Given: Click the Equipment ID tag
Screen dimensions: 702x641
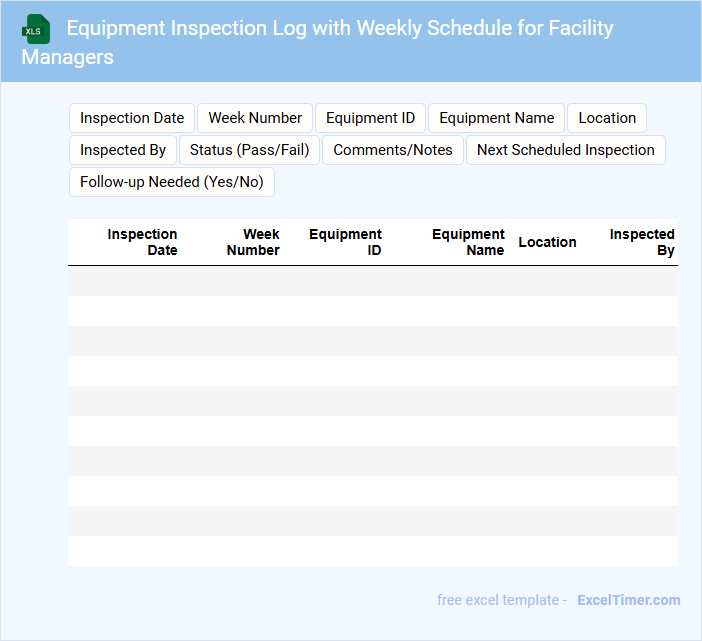Looking at the screenshot, I should (370, 118).
